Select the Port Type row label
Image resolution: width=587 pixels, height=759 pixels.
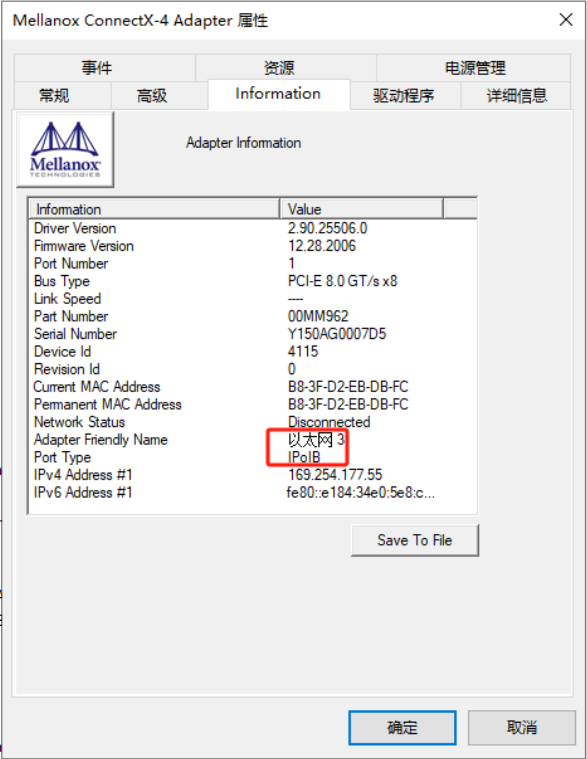point(62,457)
